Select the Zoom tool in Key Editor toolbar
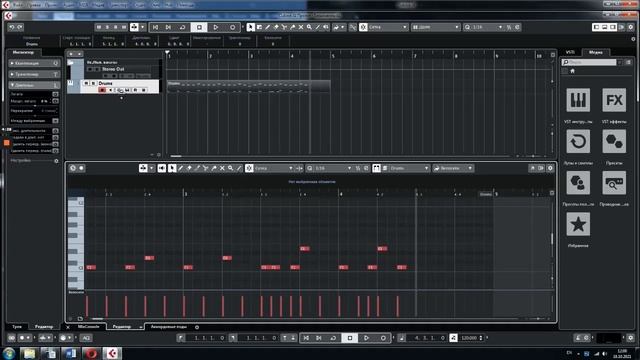 coord(231,168)
